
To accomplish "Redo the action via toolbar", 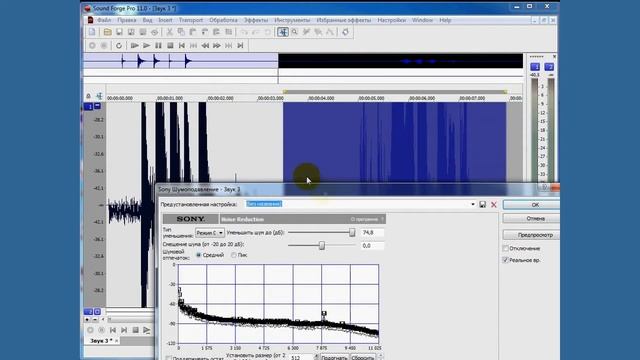I will tap(256, 32).
